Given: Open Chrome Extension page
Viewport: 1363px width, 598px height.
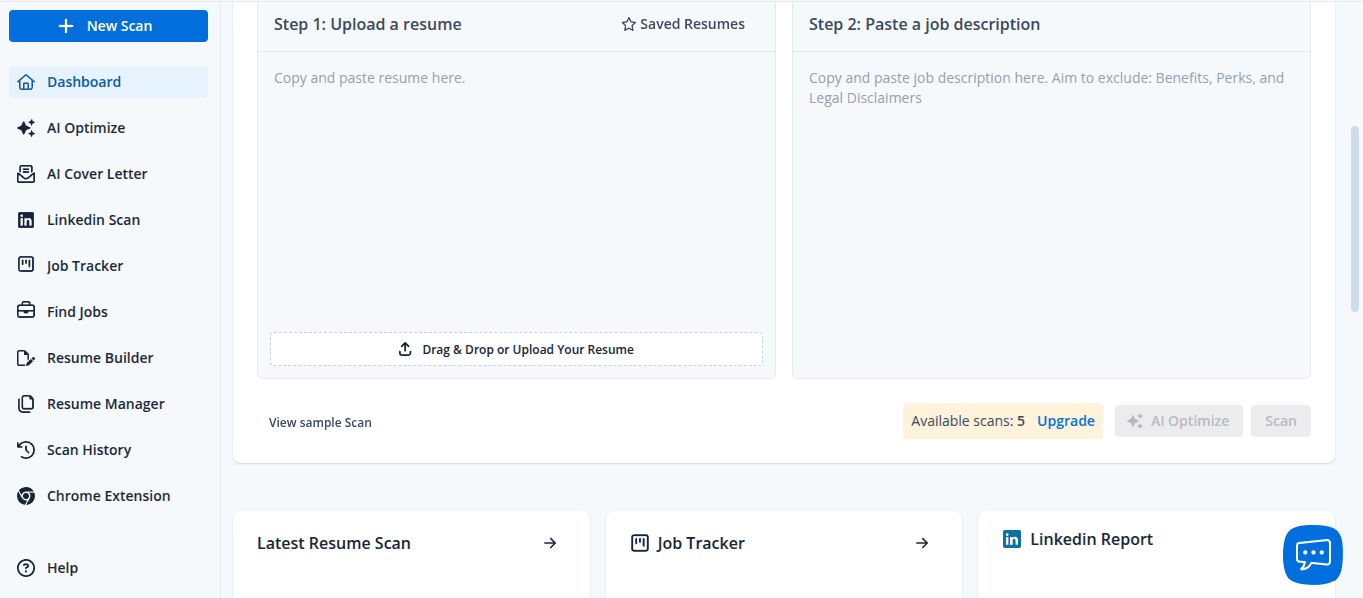Looking at the screenshot, I should (108, 496).
